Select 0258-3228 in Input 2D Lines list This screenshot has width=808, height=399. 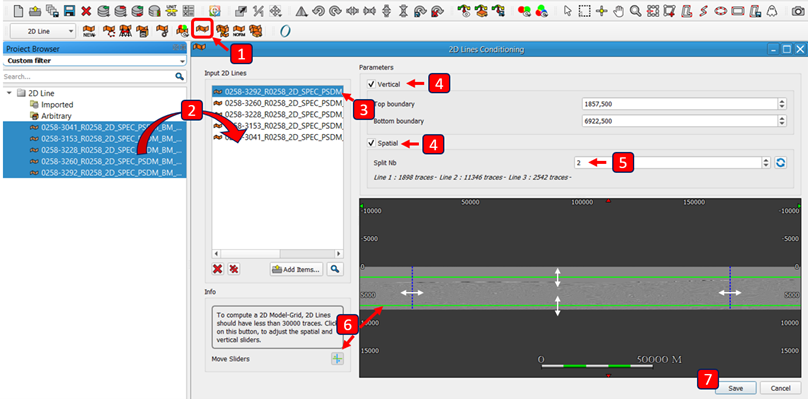278,114
